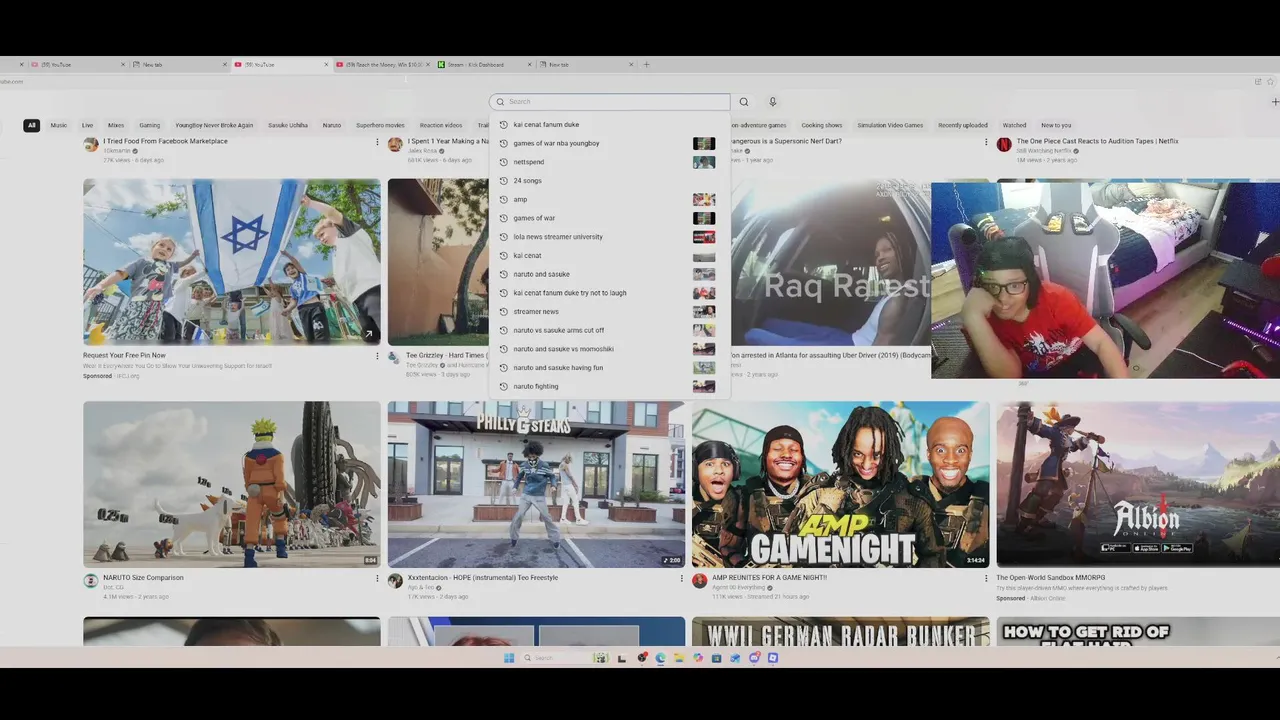
Task: Click thumbnail beside 'naruto and sasuke having fun'
Action: pyautogui.click(x=704, y=368)
